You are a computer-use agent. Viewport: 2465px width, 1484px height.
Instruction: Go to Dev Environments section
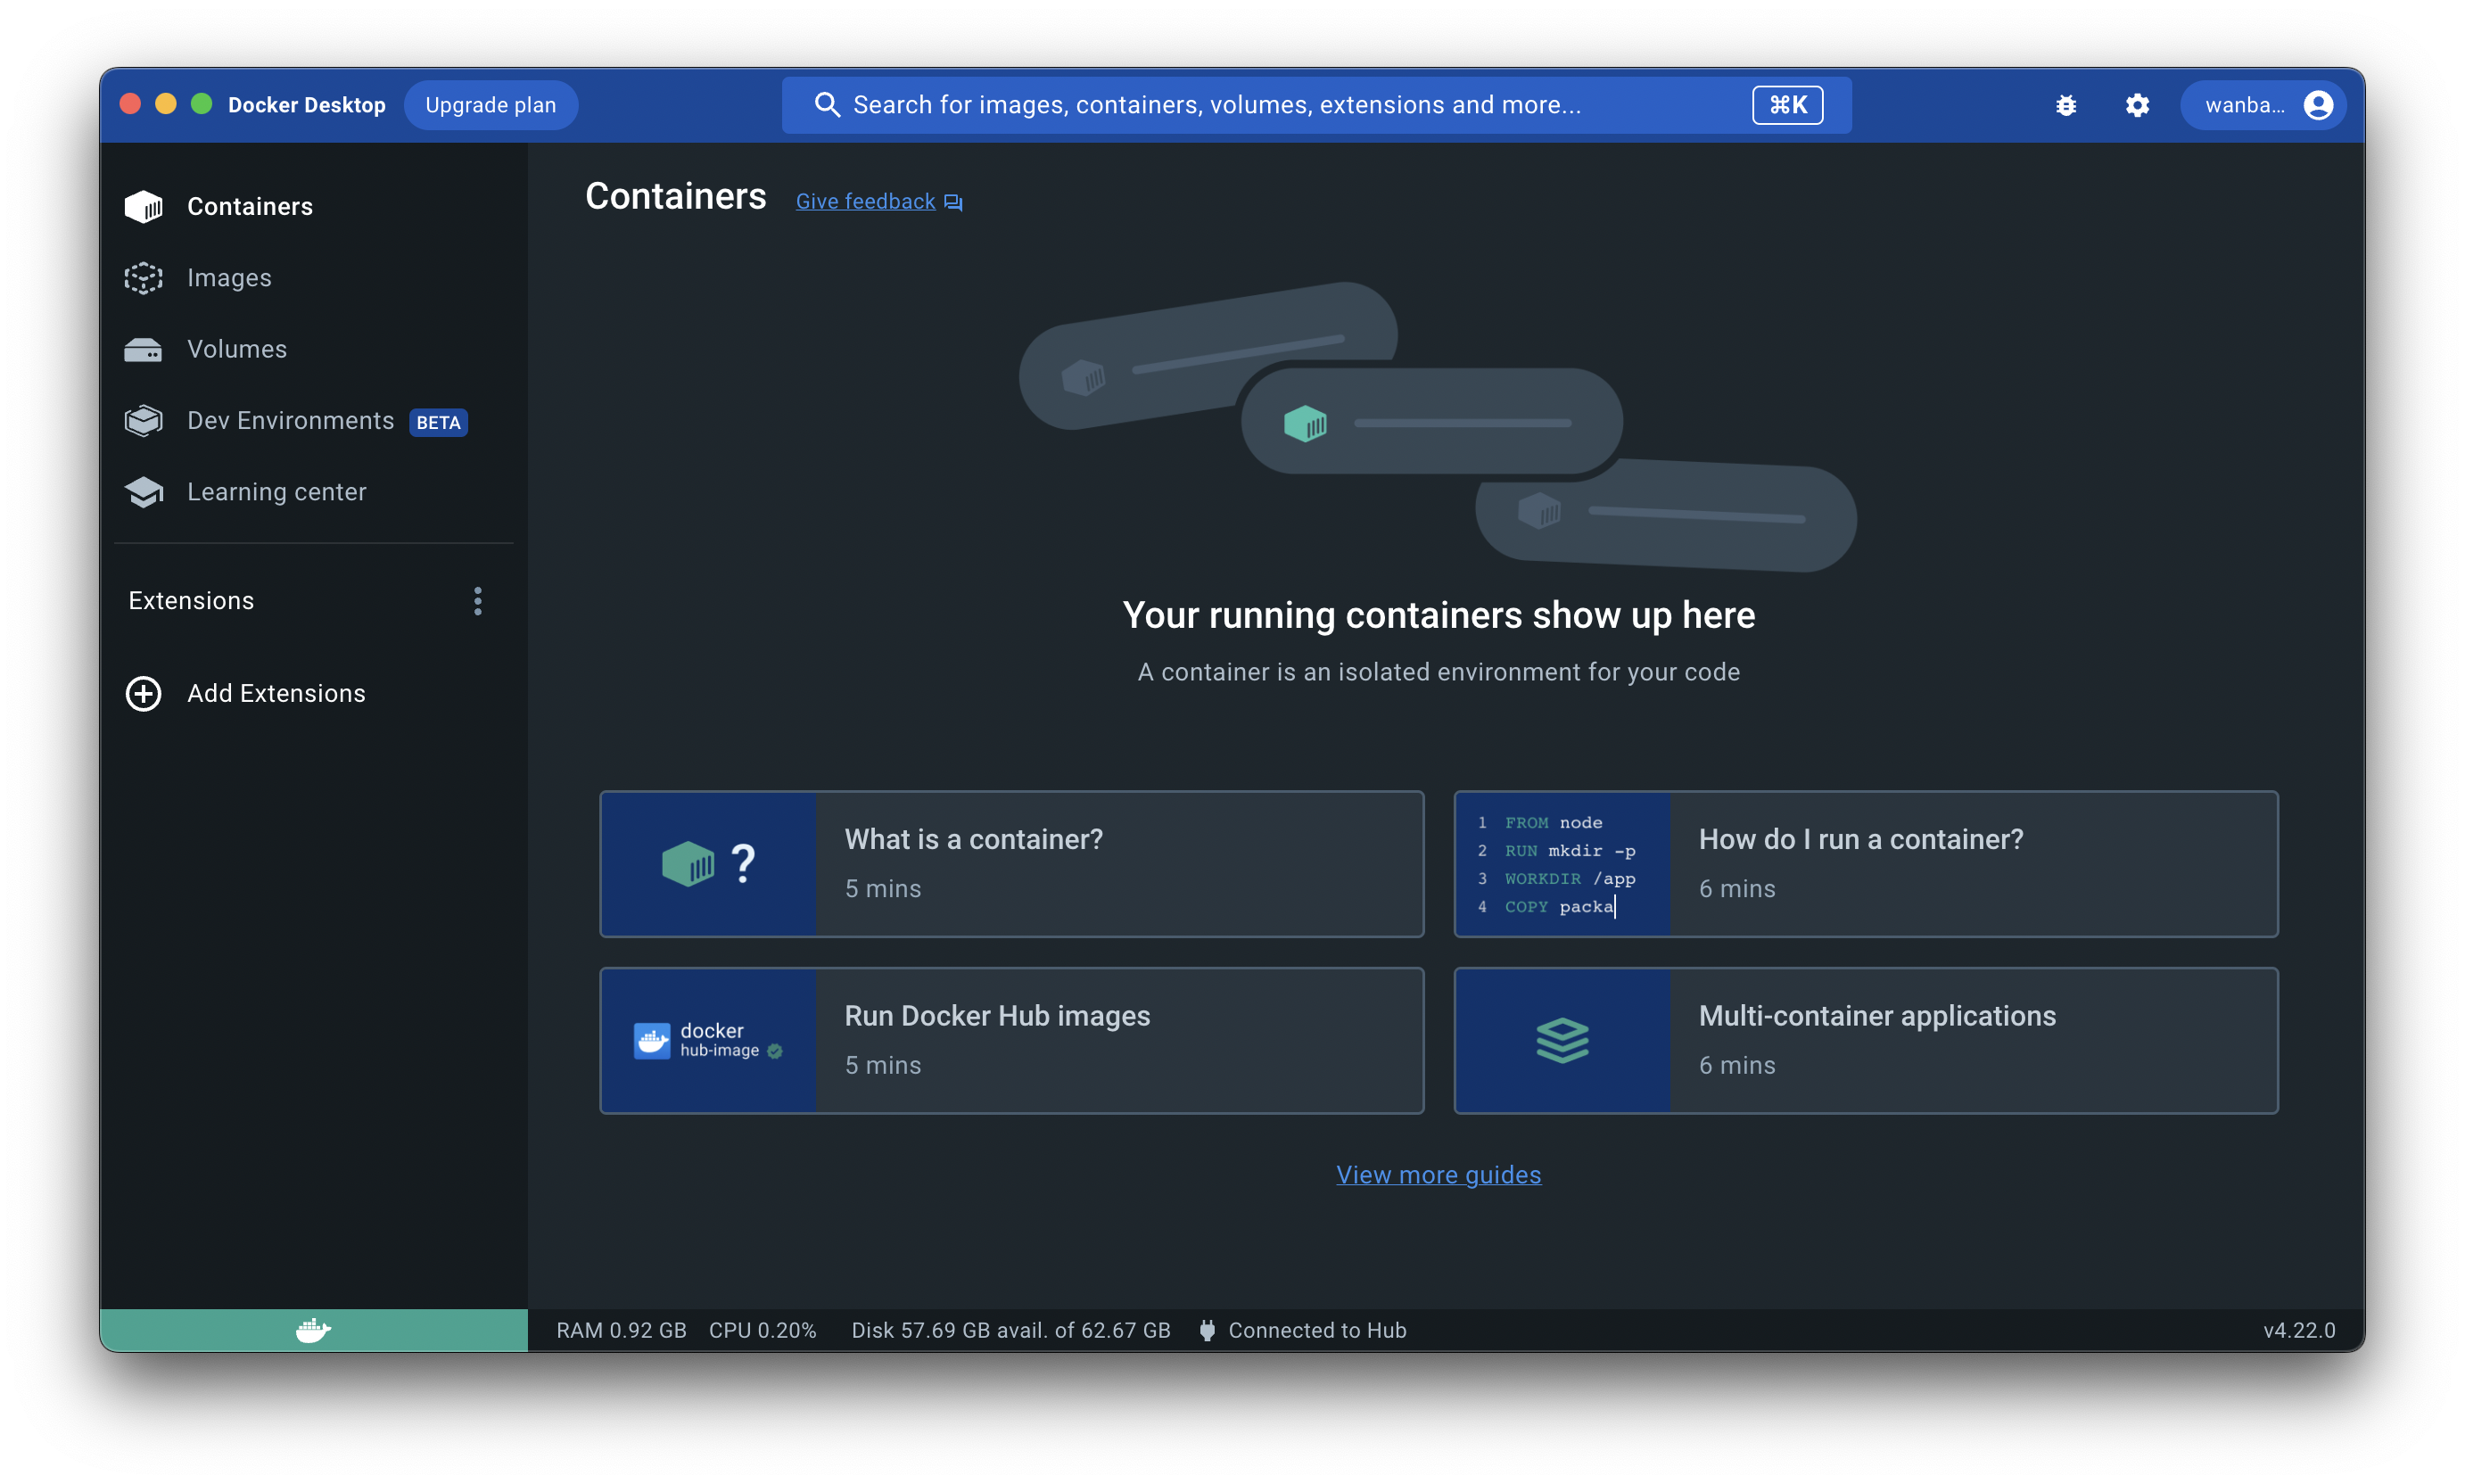[x=290, y=421]
